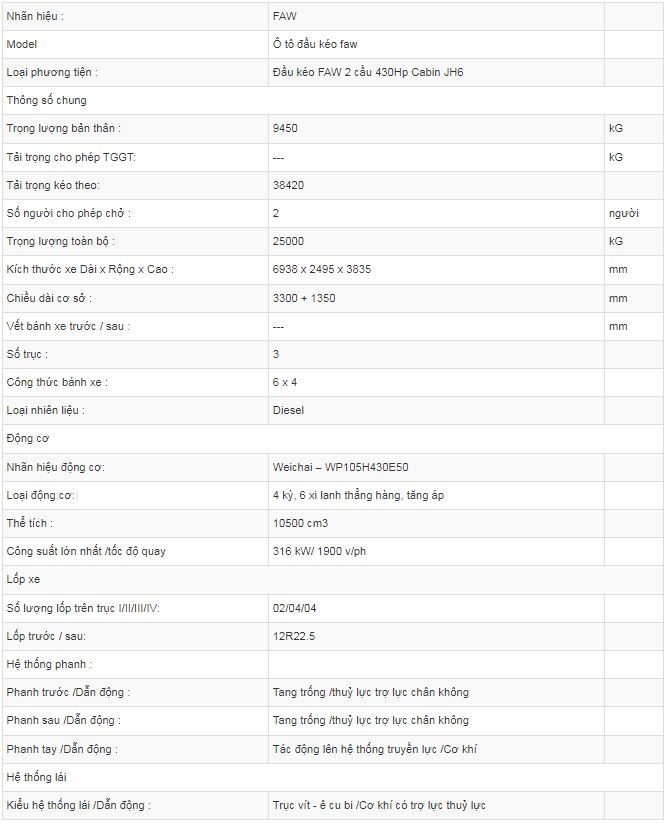Click the Diesel fuel type cell

pyautogui.click(x=436, y=410)
